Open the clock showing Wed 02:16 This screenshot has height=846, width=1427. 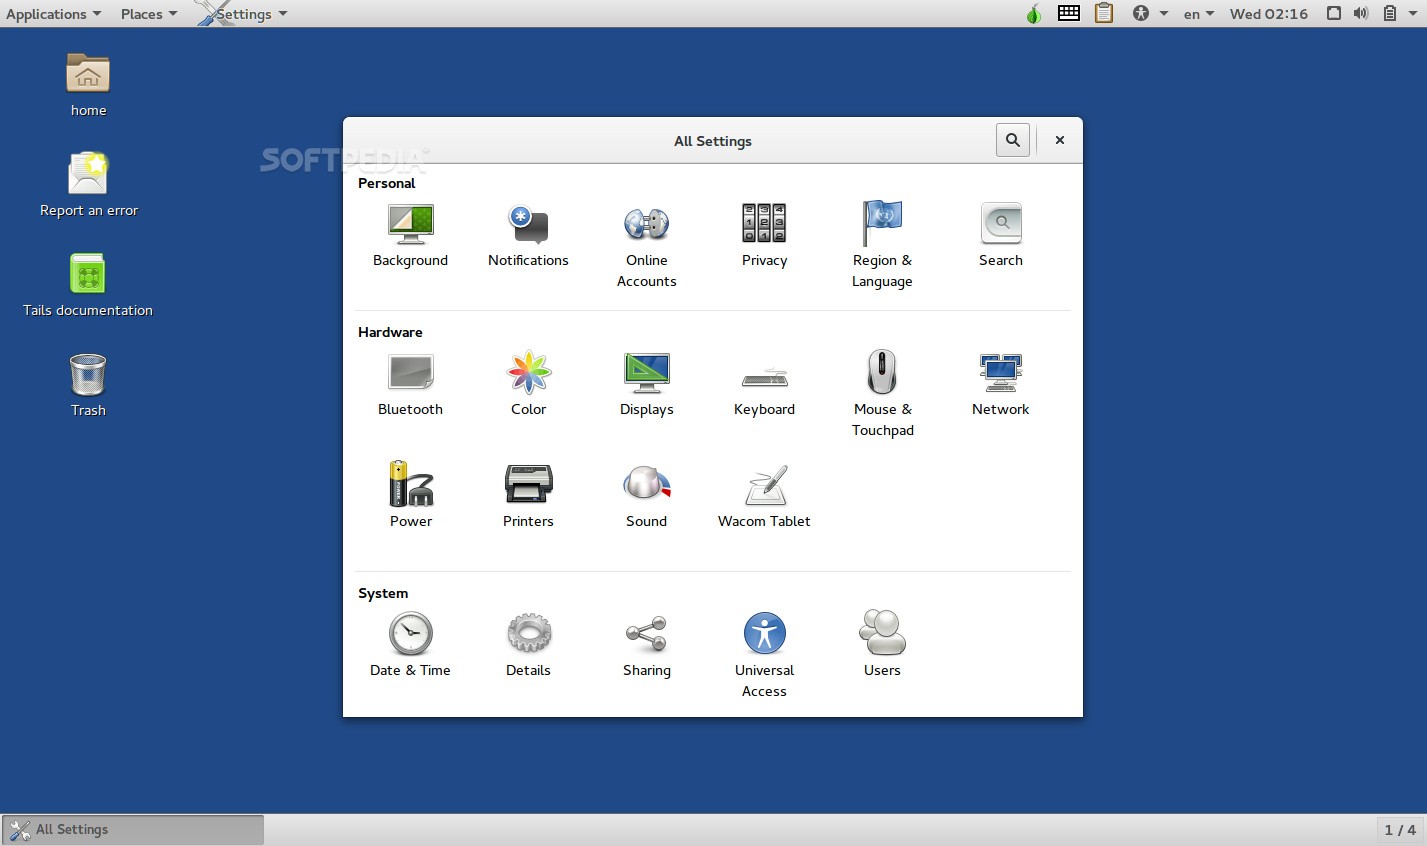[x=1269, y=14]
